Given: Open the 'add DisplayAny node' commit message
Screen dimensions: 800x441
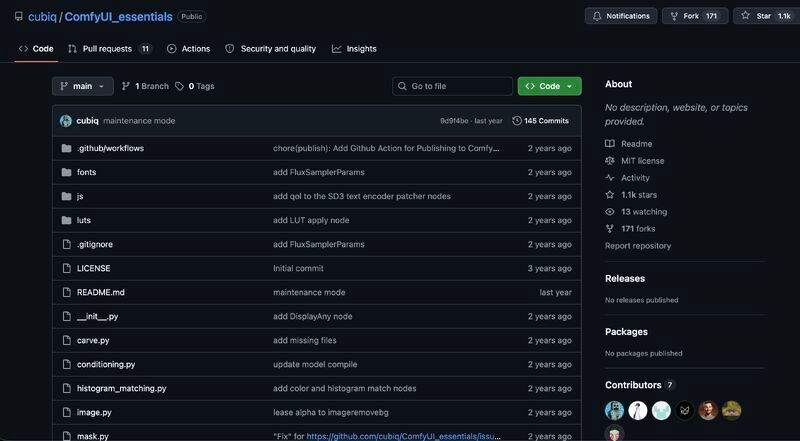Looking at the screenshot, I should tap(313, 316).
